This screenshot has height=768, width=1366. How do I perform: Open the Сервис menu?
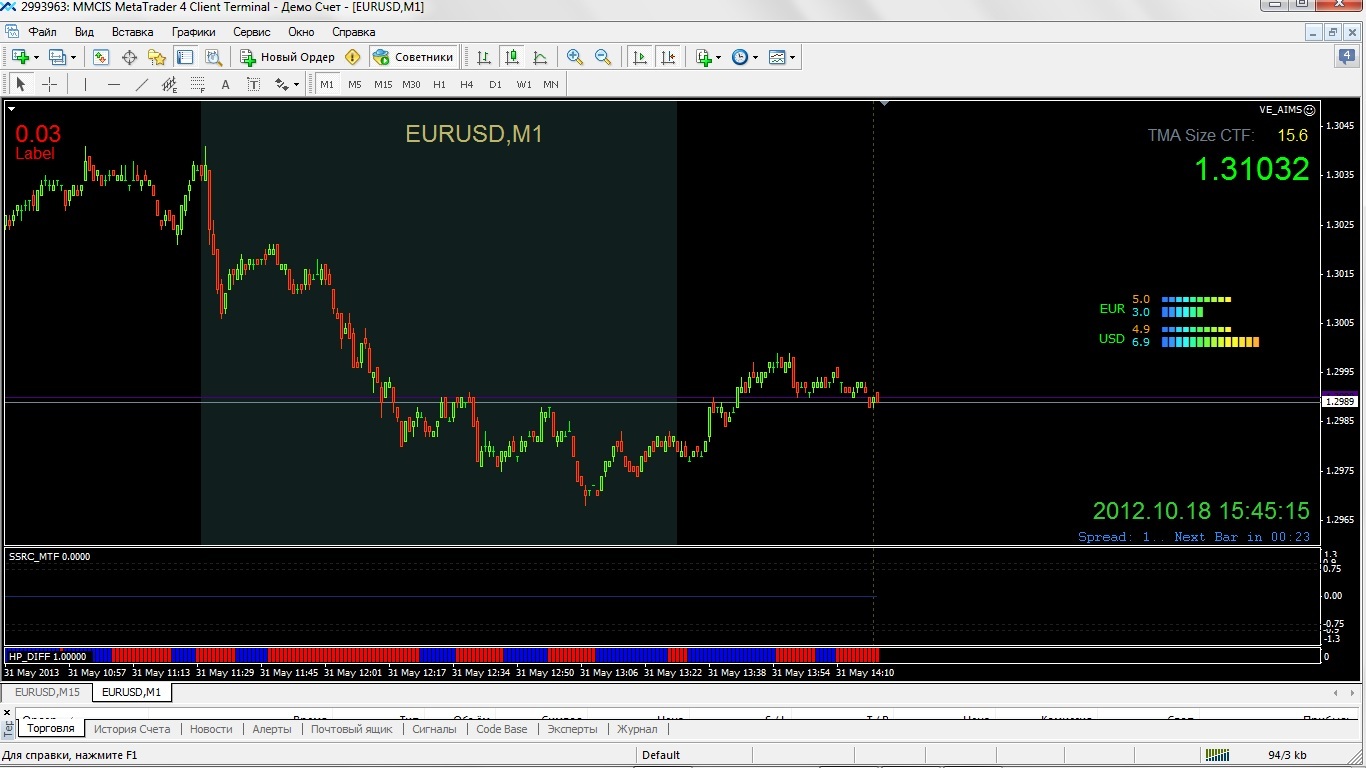tap(252, 32)
